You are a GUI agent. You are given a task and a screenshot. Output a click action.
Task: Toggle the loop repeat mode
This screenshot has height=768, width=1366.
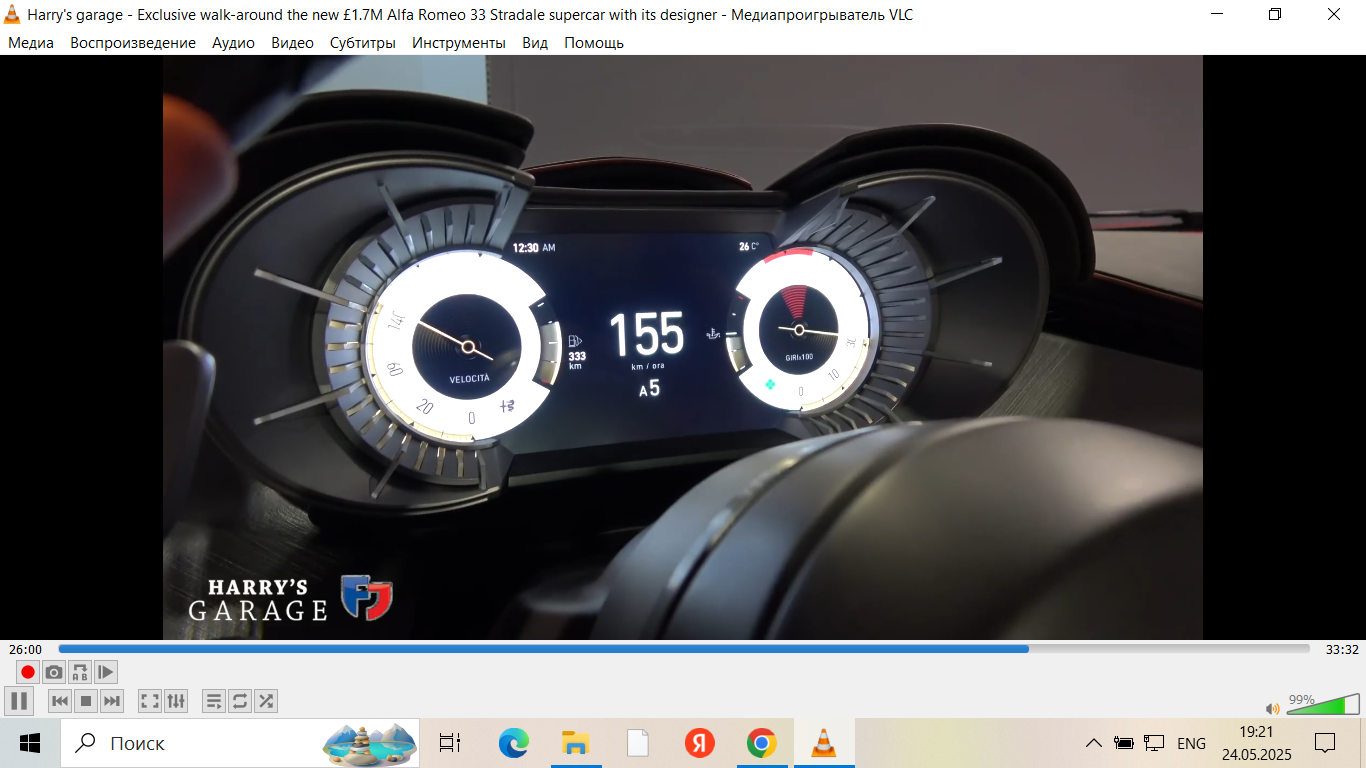(240, 701)
